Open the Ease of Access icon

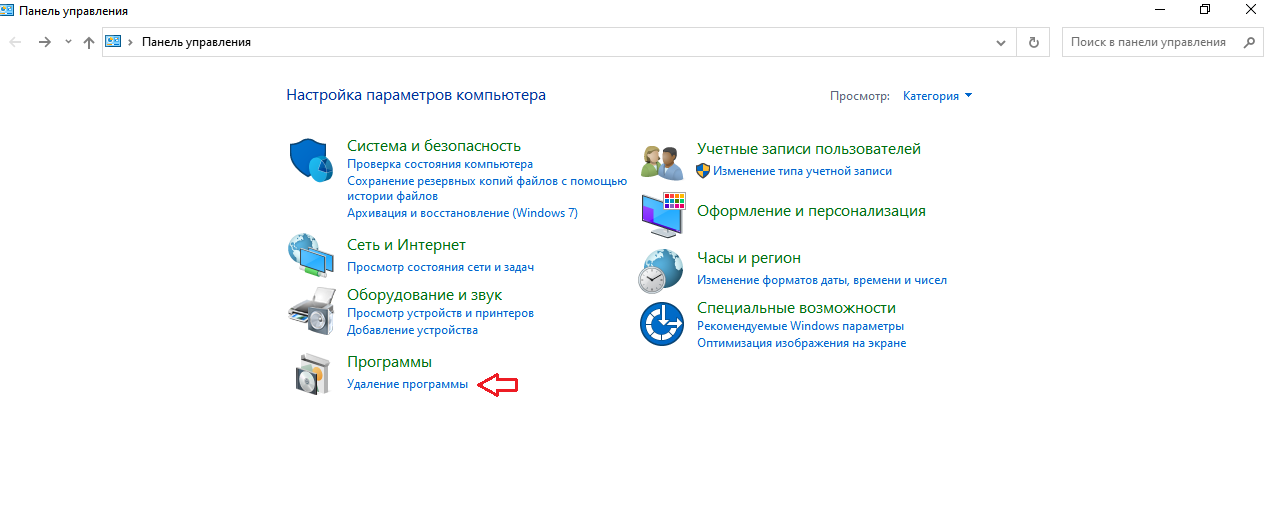pyautogui.click(x=661, y=323)
